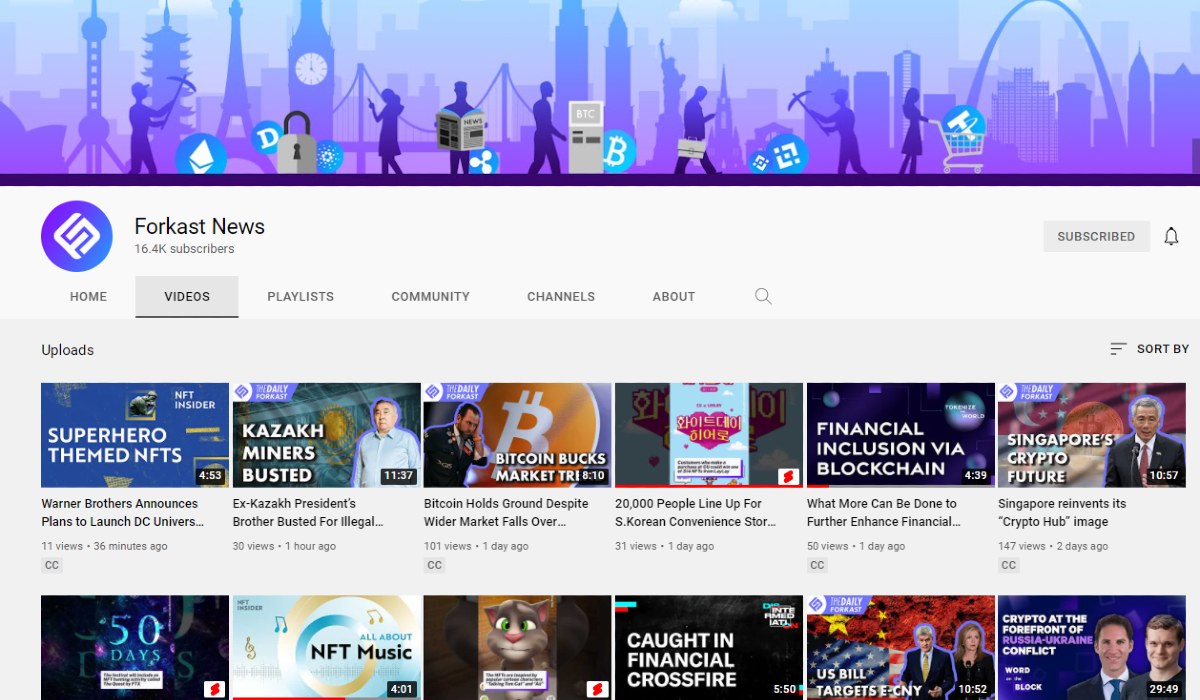Search within the channel using magnifier icon
The height and width of the screenshot is (700, 1200).
pos(763,296)
